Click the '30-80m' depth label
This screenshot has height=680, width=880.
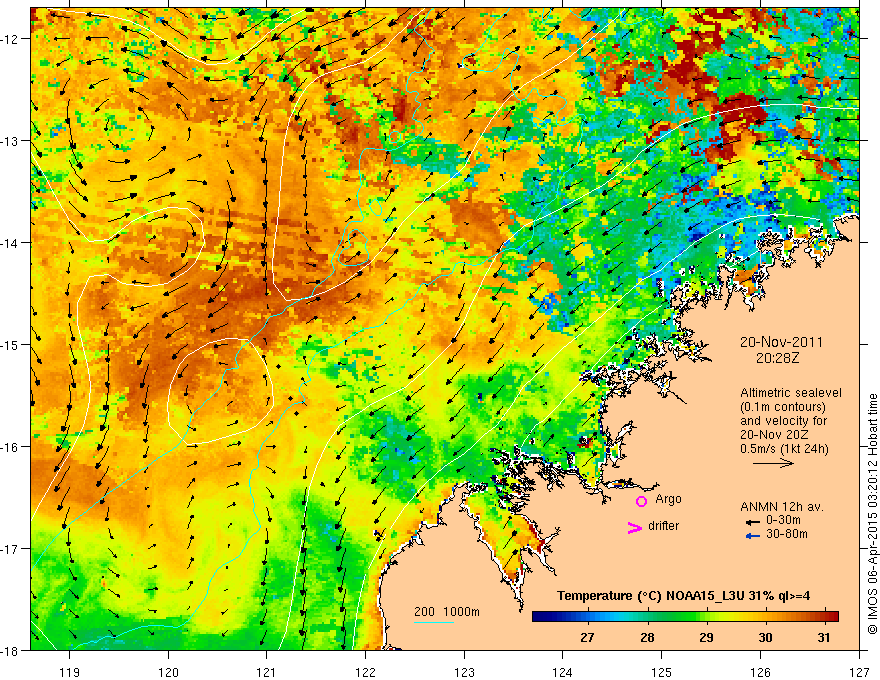pos(787,534)
